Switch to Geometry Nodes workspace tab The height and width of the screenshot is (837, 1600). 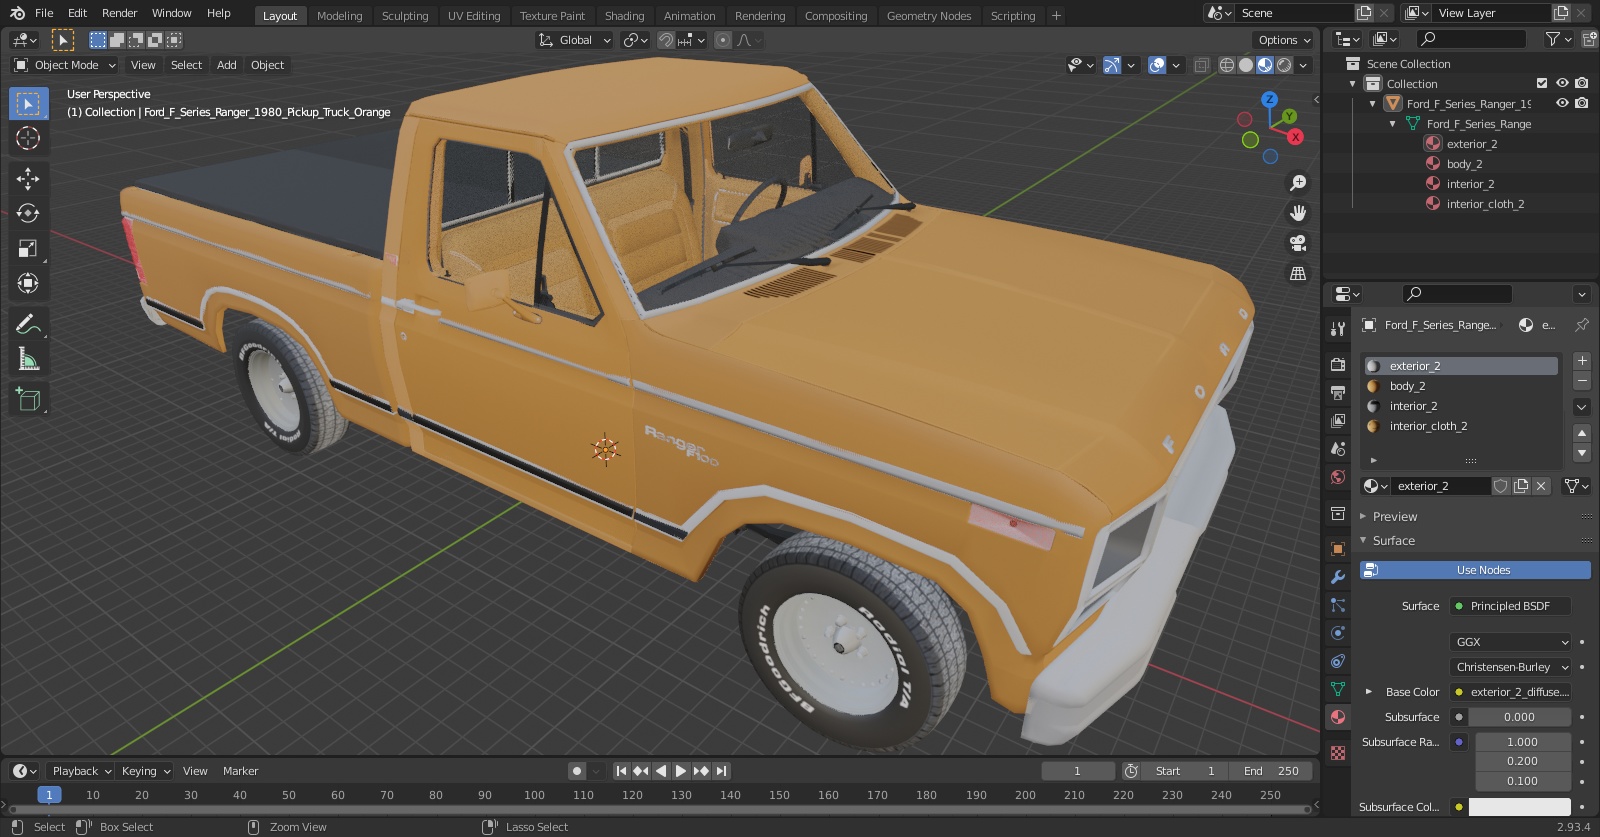[x=929, y=16]
